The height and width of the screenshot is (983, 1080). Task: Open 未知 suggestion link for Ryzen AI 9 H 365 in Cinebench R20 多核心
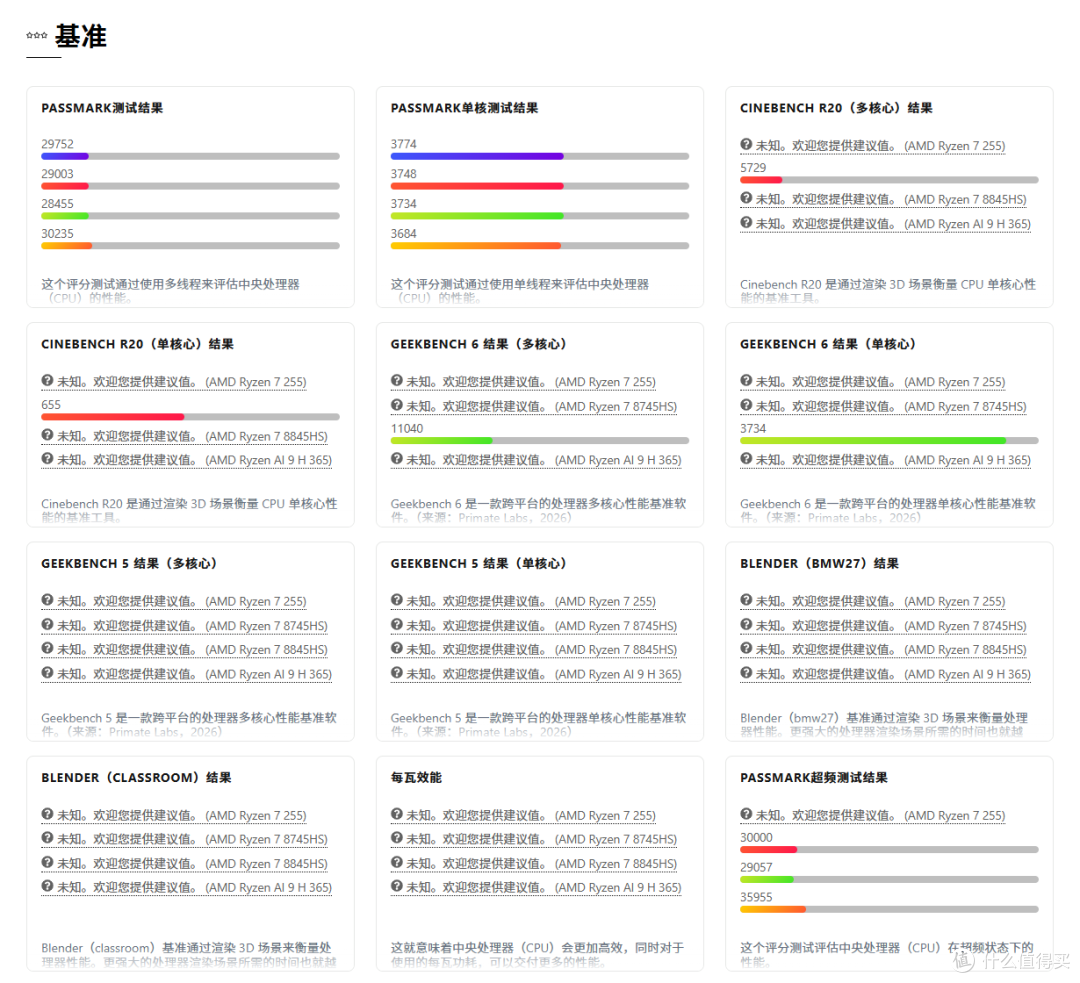click(886, 224)
